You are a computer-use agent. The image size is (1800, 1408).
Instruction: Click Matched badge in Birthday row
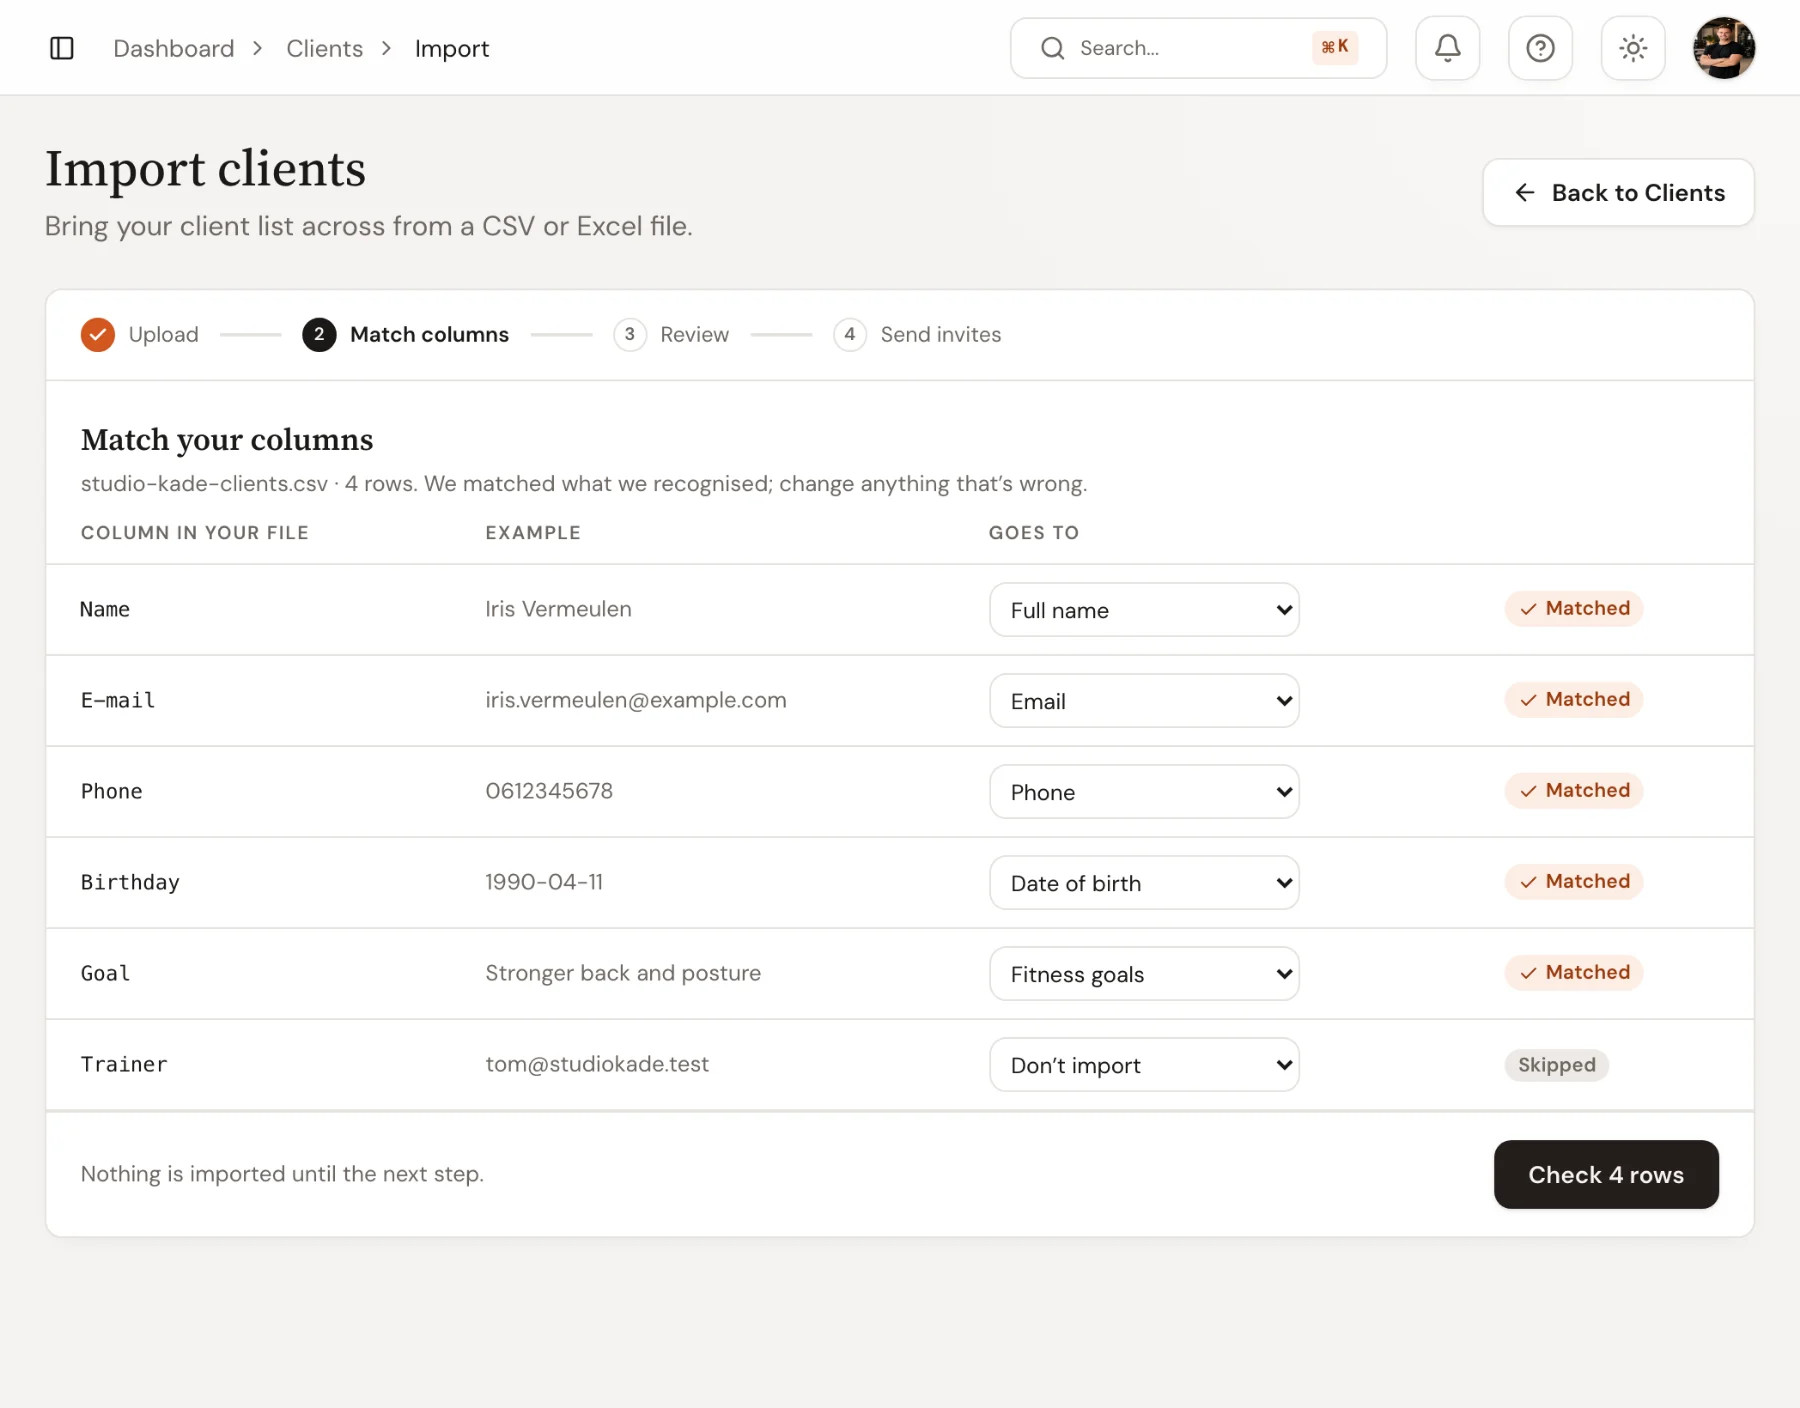tap(1574, 882)
